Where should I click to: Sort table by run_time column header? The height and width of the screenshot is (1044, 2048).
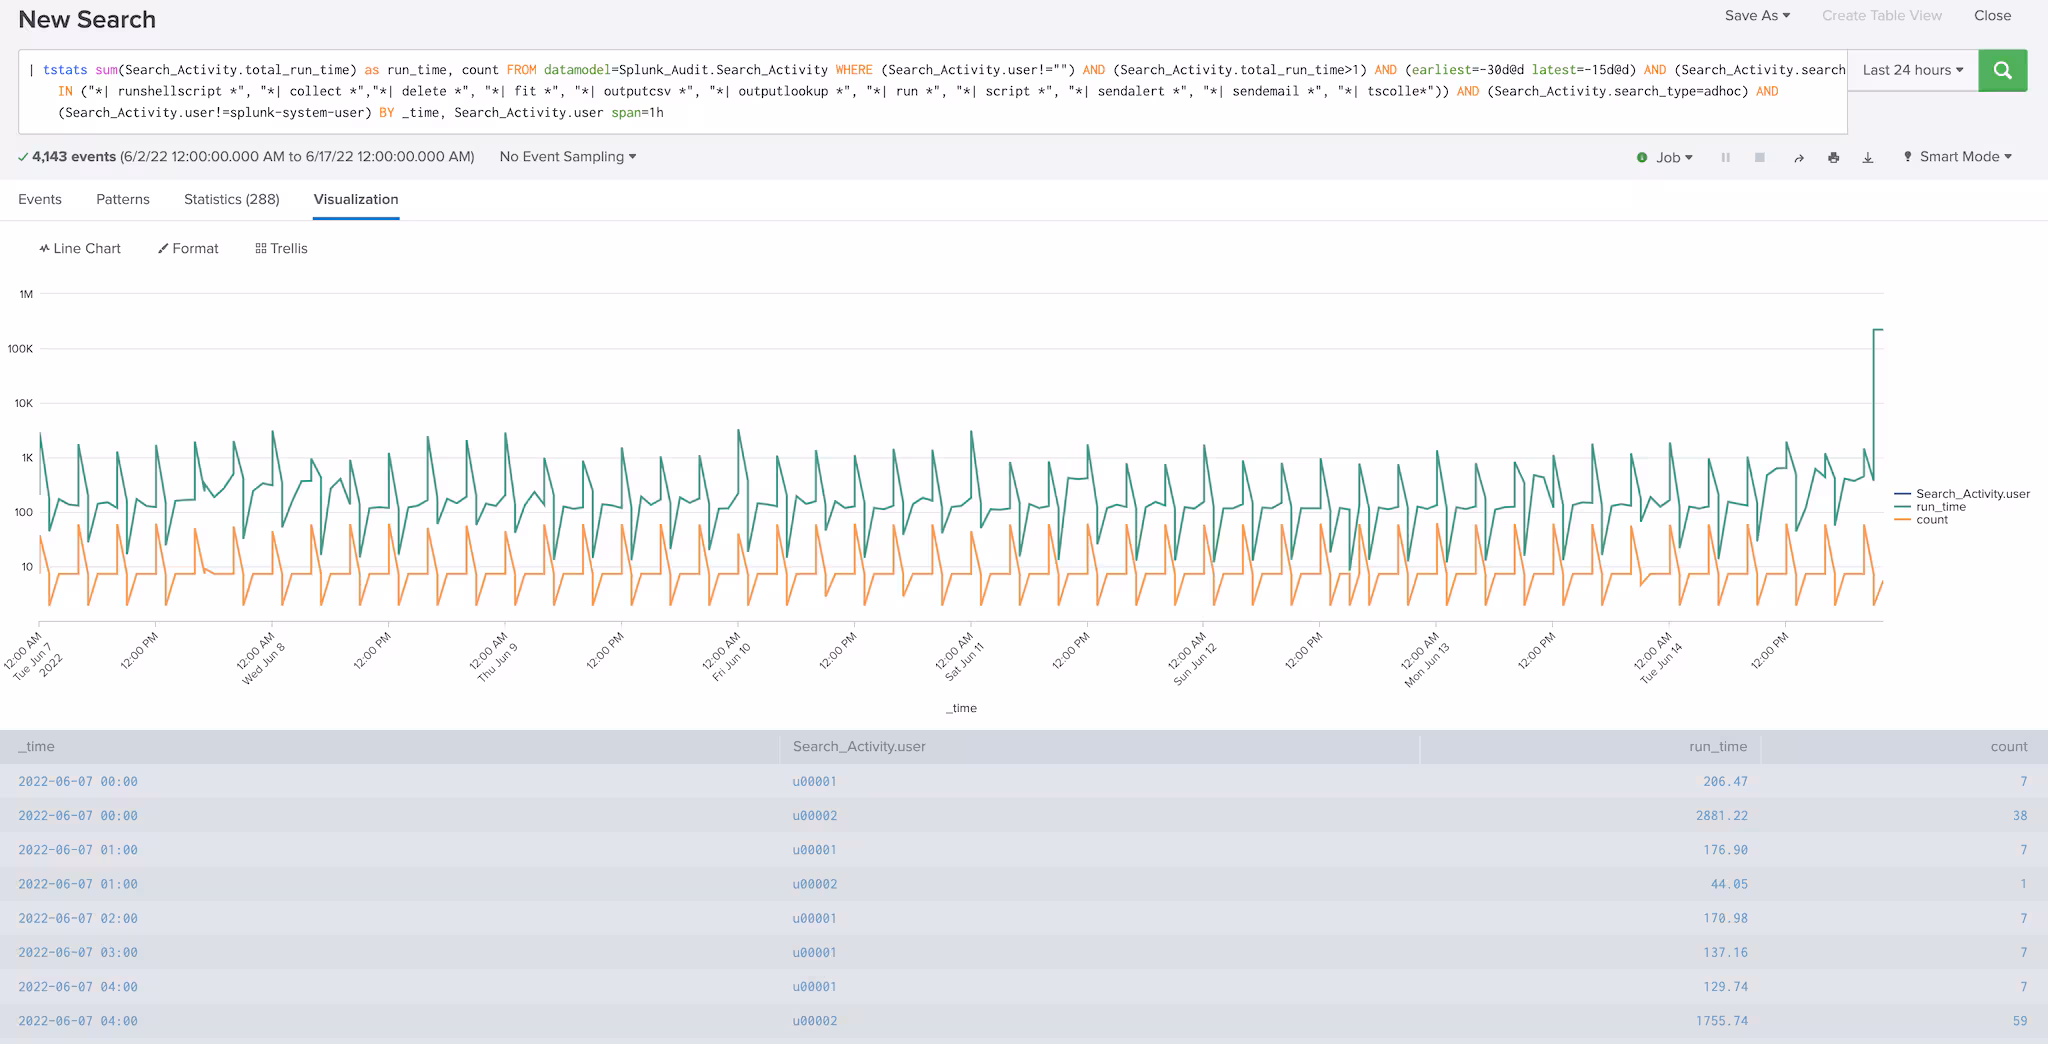point(1717,746)
